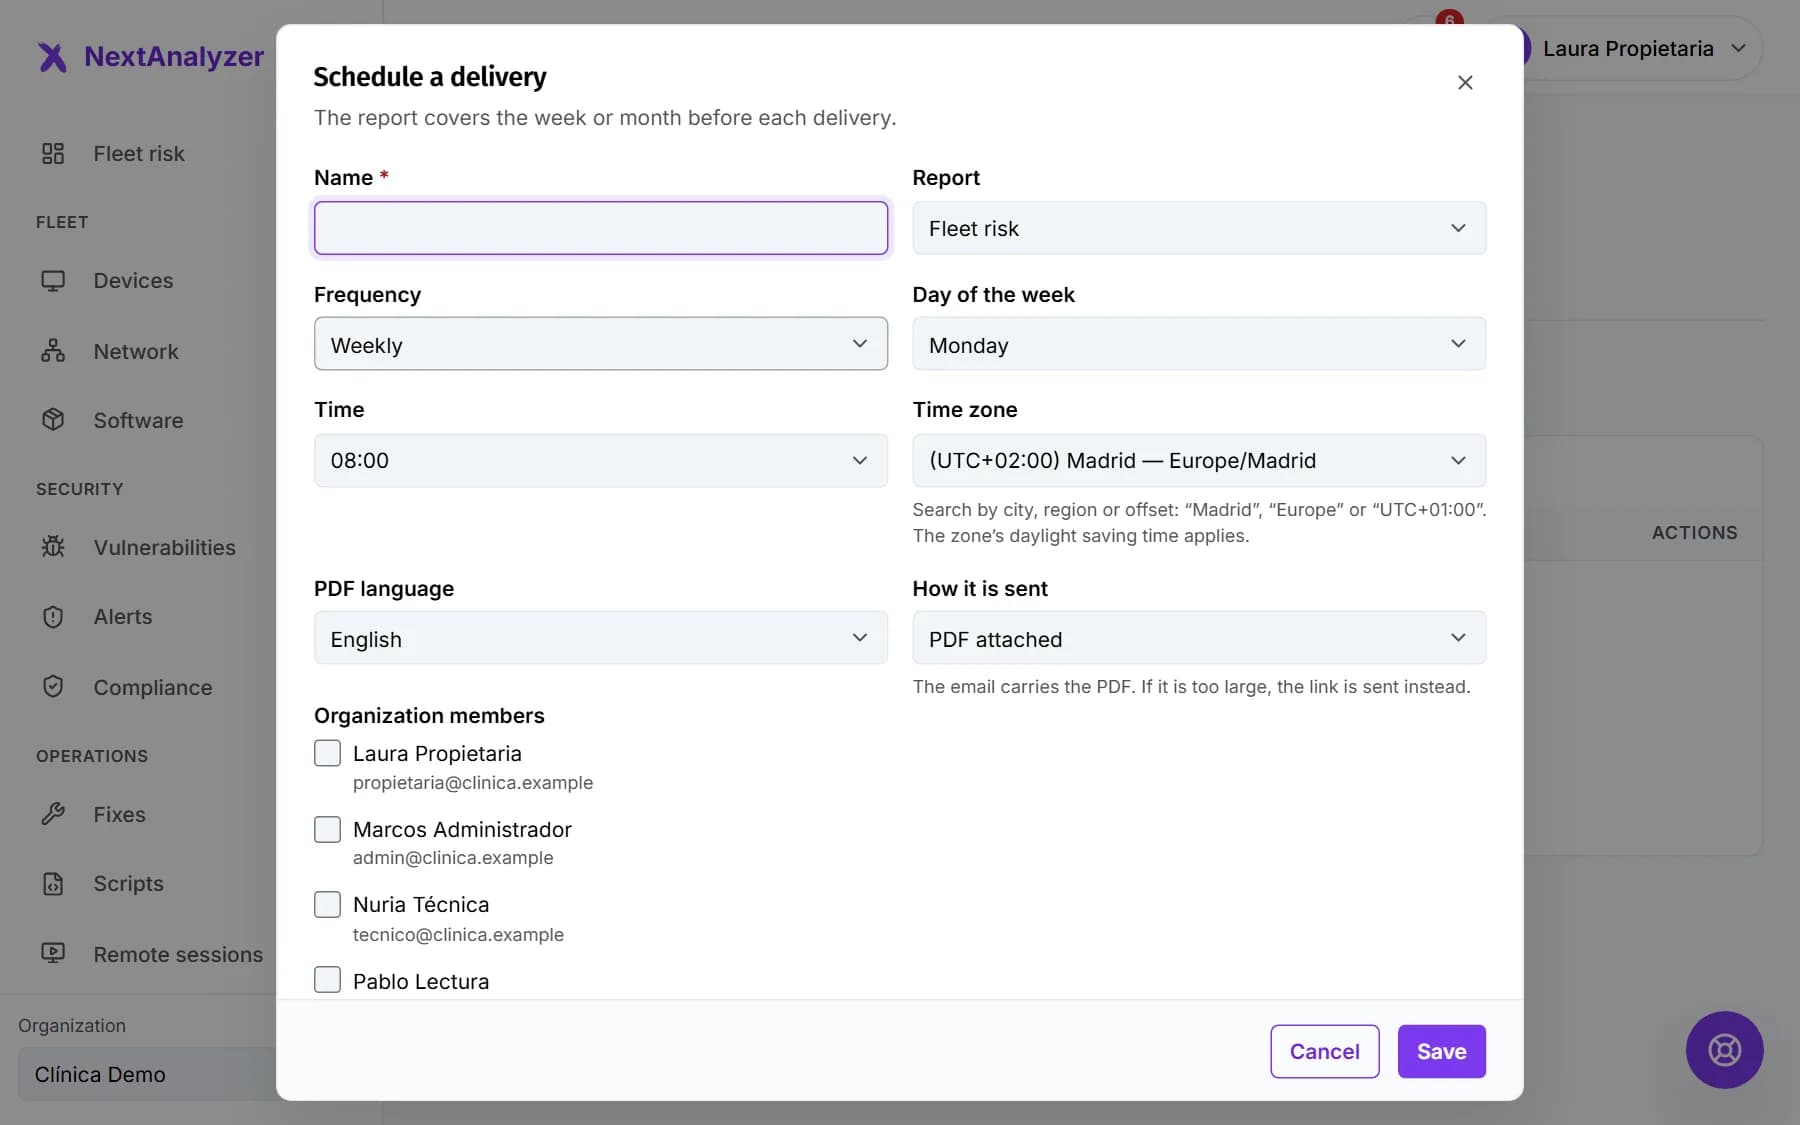Open the Time zone Madrid dropdown
The width and height of the screenshot is (1800, 1125).
[x=1199, y=460]
